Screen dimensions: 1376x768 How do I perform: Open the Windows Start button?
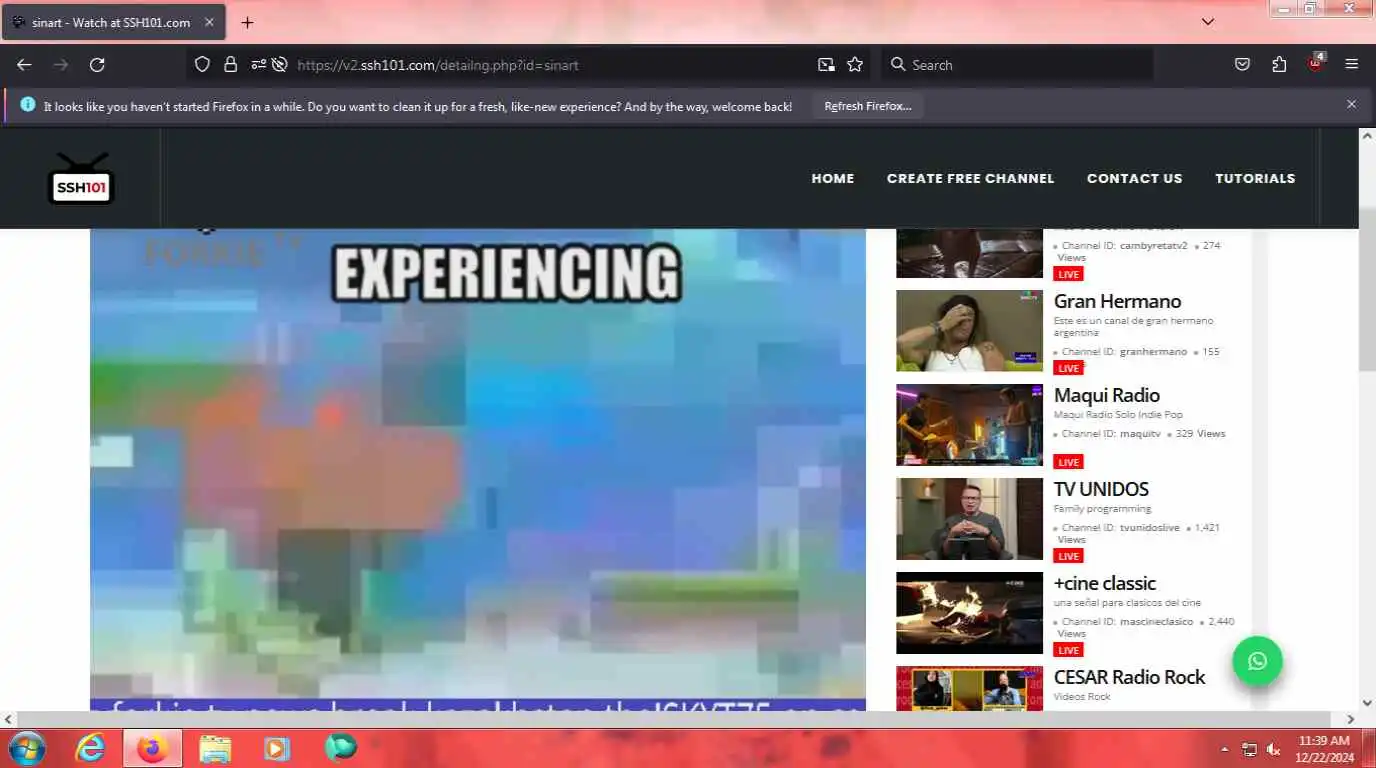[x=27, y=748]
